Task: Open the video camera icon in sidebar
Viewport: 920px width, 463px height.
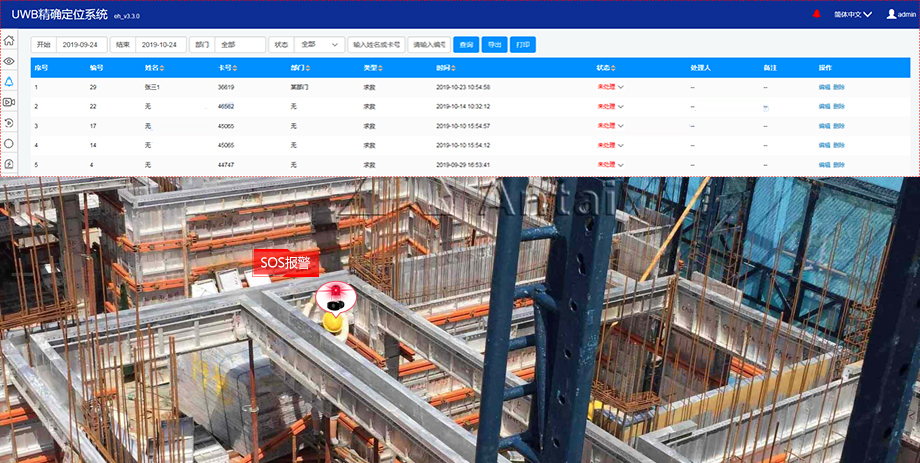Action: click(9, 102)
